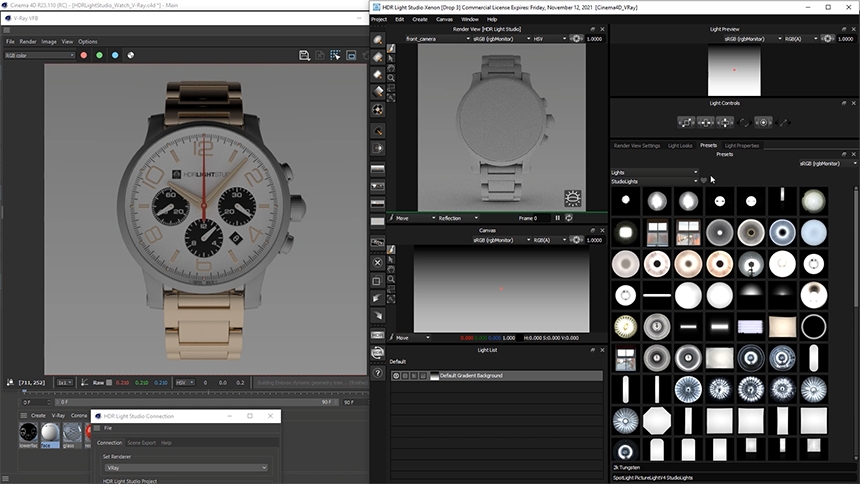The height and width of the screenshot is (484, 860).
Task: Open the Project menu in HDR Light Studio
Action: (379, 19)
